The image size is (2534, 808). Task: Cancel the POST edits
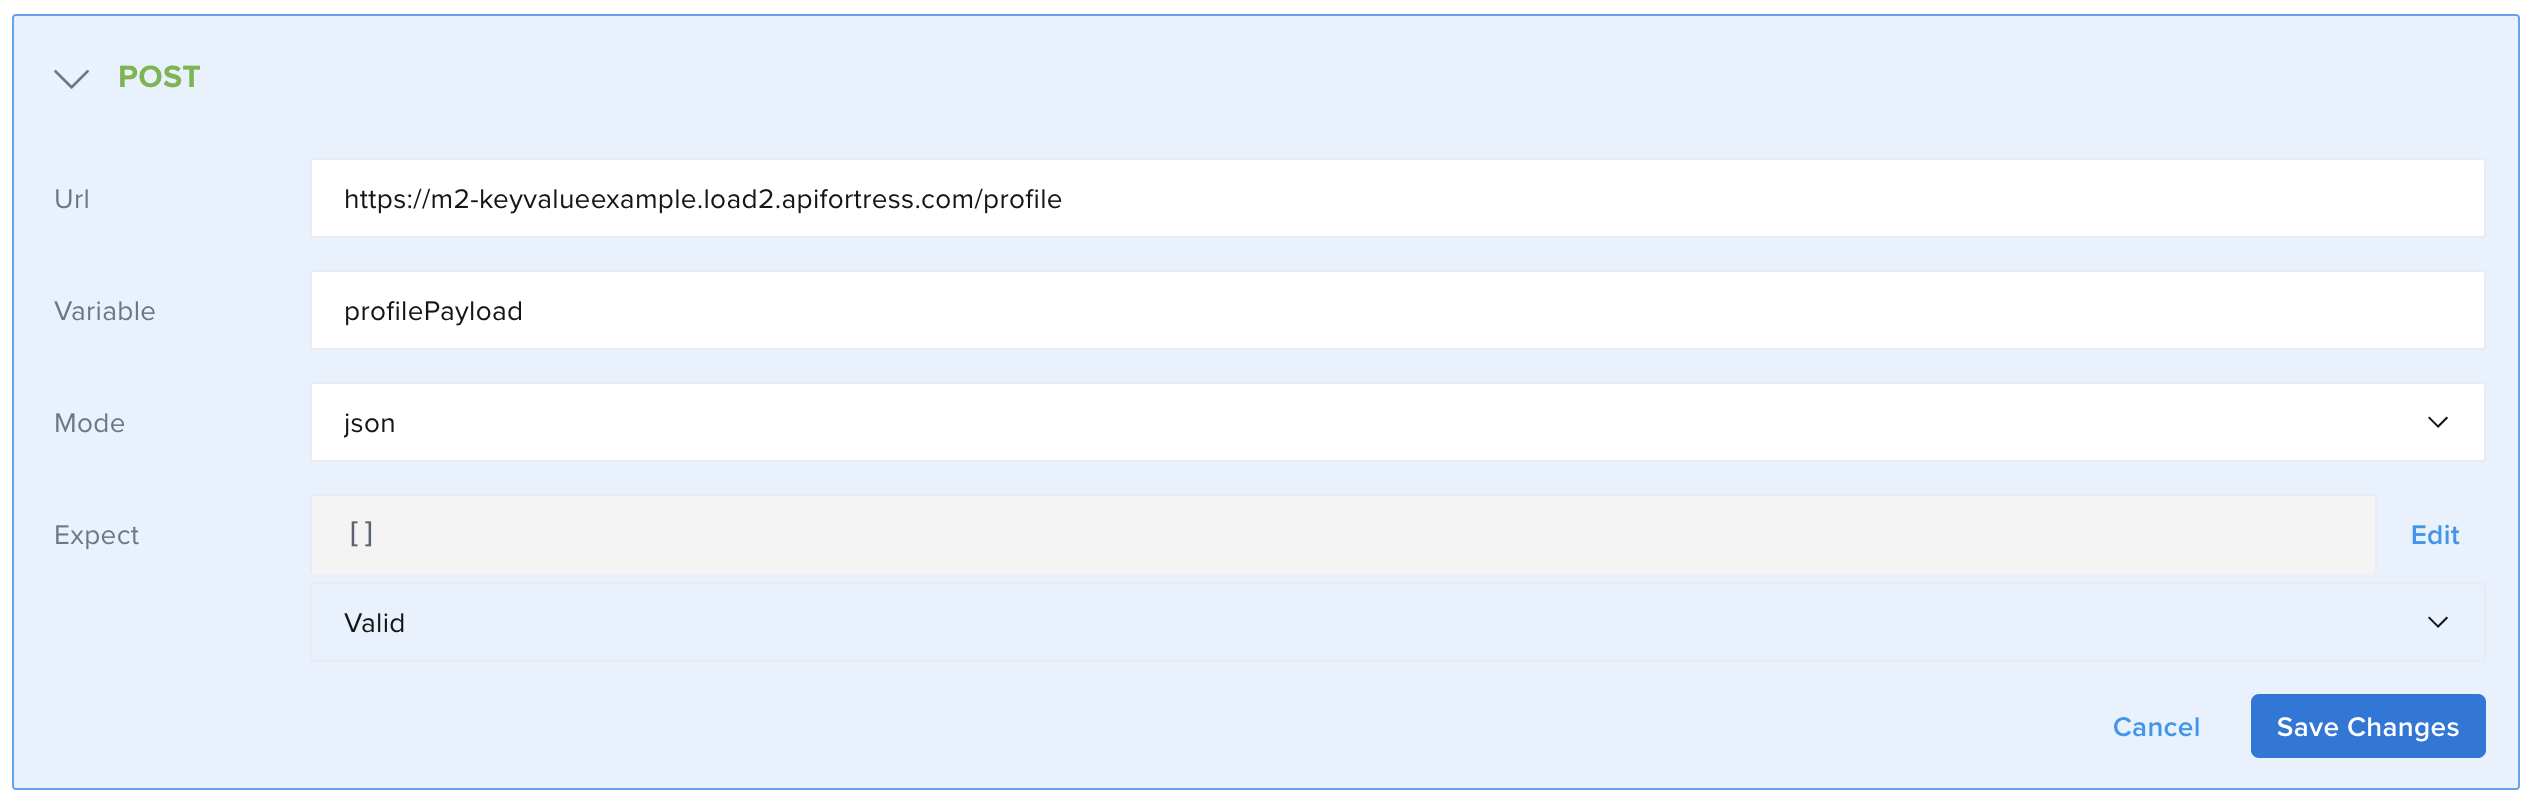click(2155, 727)
